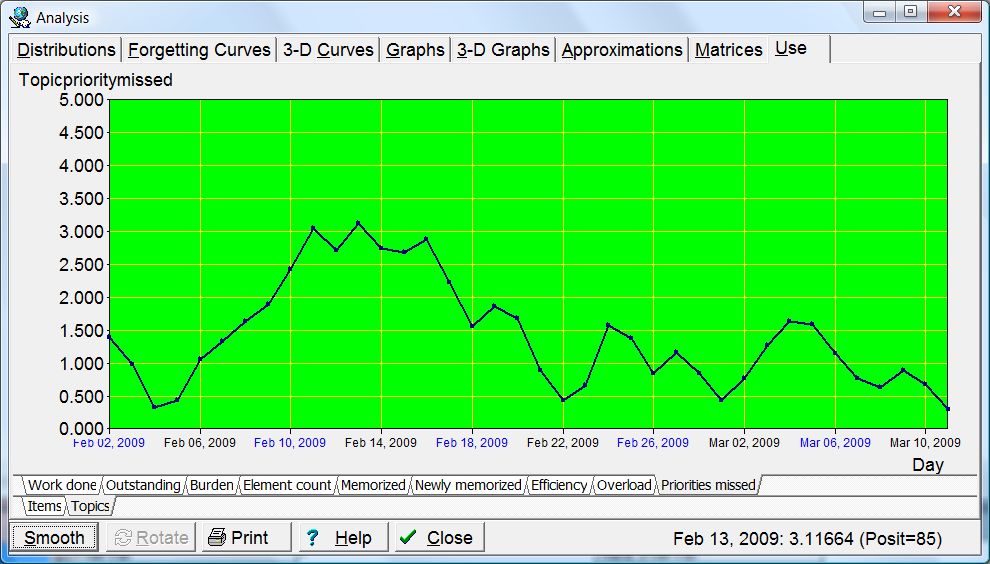Select the Items sub-tab
990x564 pixels.
click(x=44, y=506)
